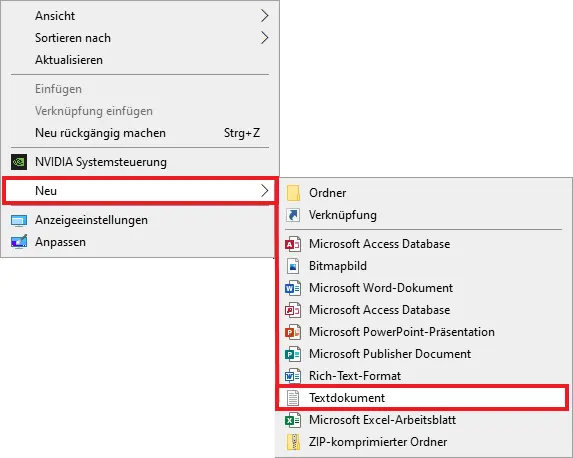573x458 pixels.
Task: Open NVIDIA Systemsteuerung via its green icon
Action: coord(19,162)
